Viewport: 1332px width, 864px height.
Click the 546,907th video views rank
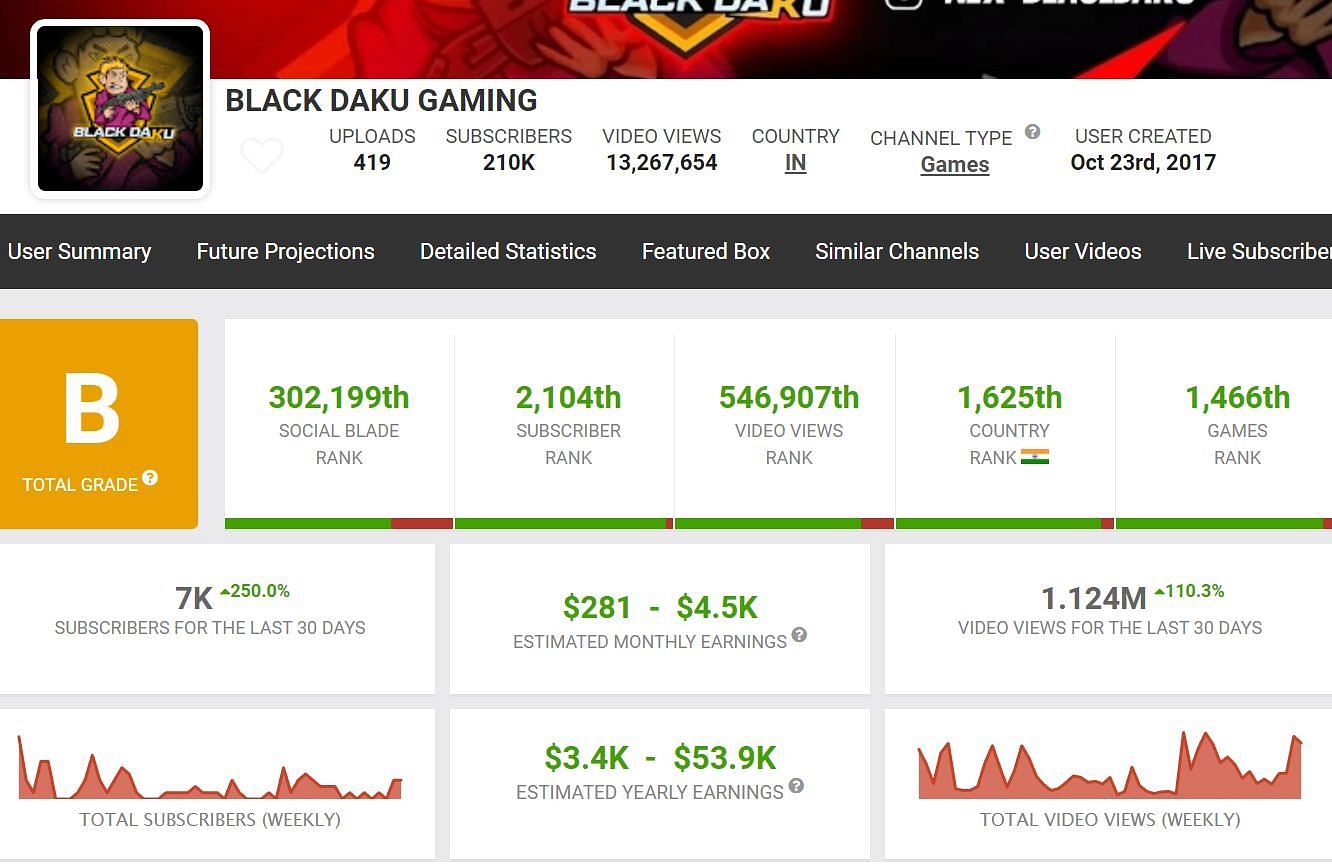pyautogui.click(x=789, y=397)
